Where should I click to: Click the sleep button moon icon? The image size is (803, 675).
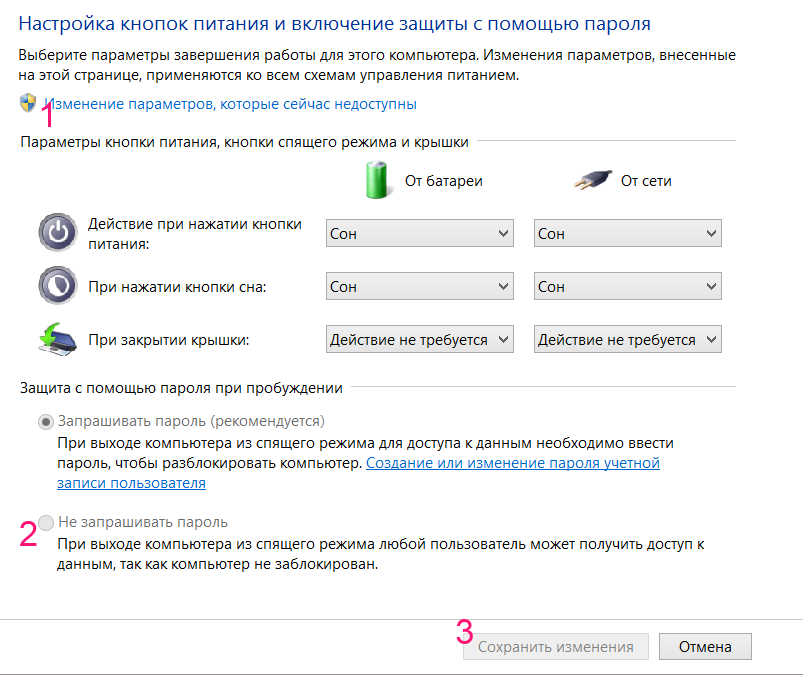pos(58,285)
